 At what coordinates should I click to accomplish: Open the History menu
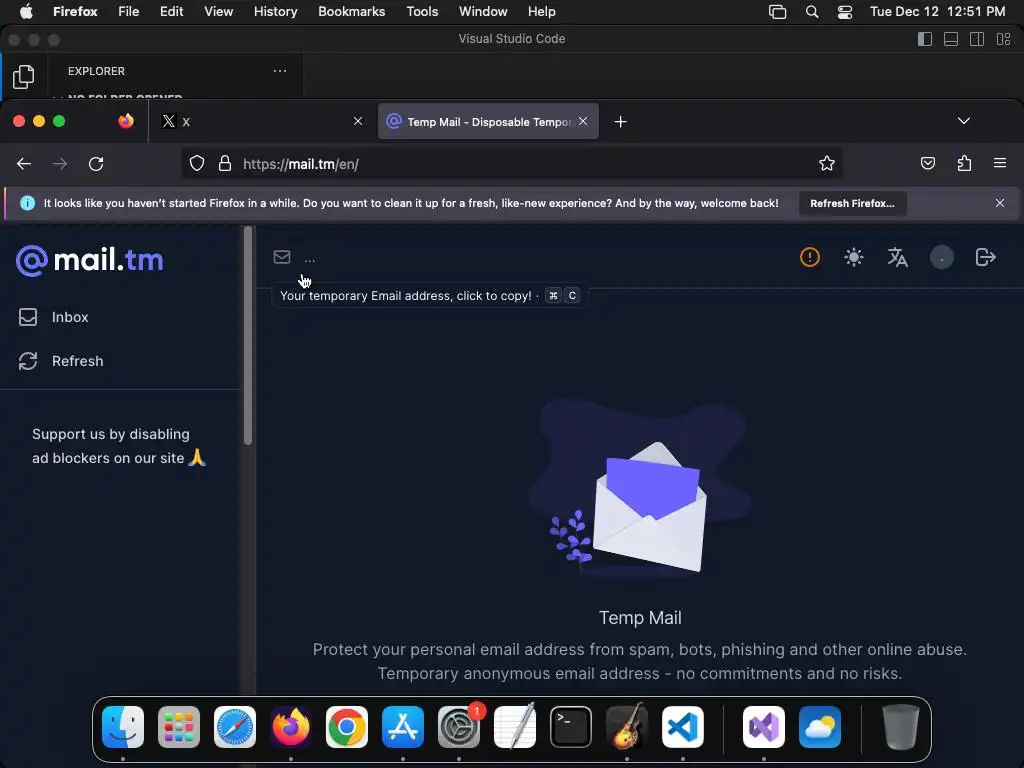click(x=276, y=12)
